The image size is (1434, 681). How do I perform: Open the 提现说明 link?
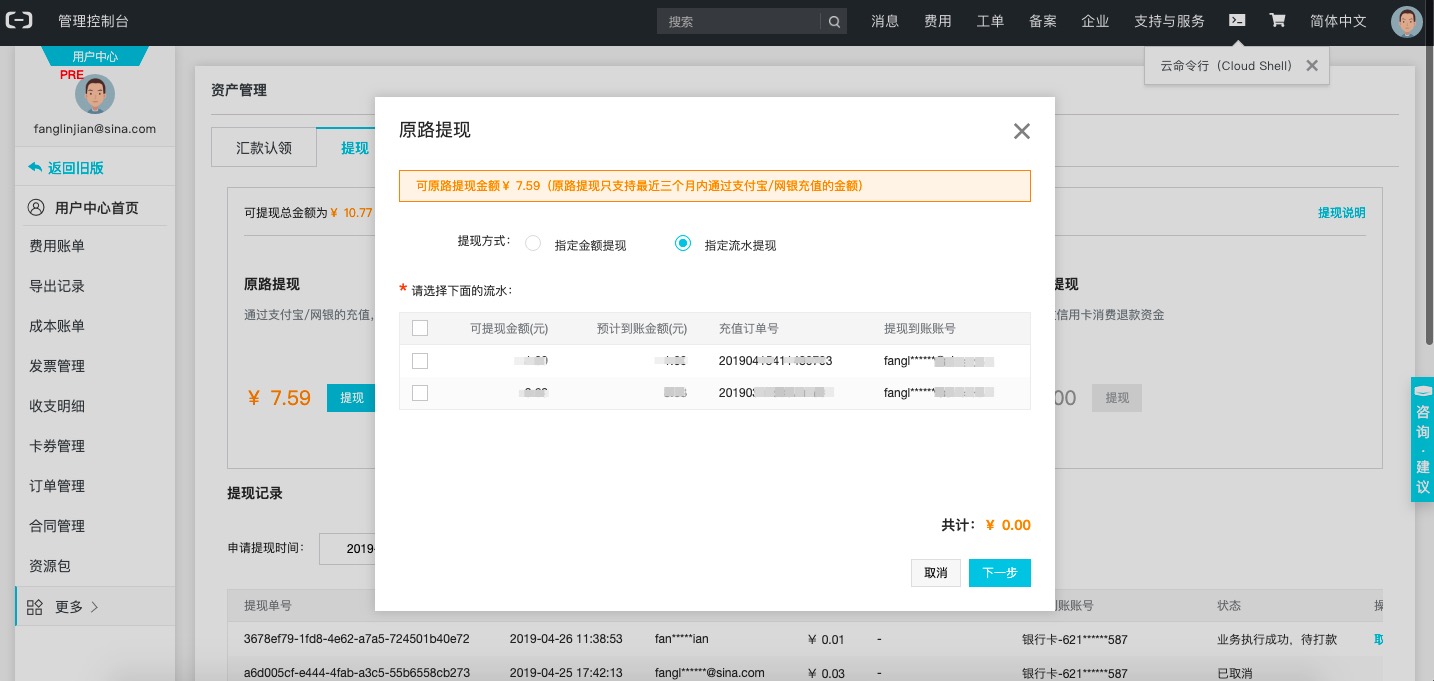click(x=1341, y=212)
